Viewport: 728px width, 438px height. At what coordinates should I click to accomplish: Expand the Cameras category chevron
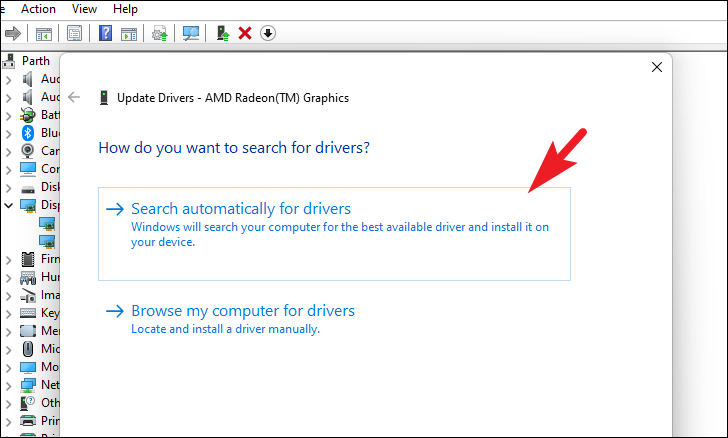point(8,152)
